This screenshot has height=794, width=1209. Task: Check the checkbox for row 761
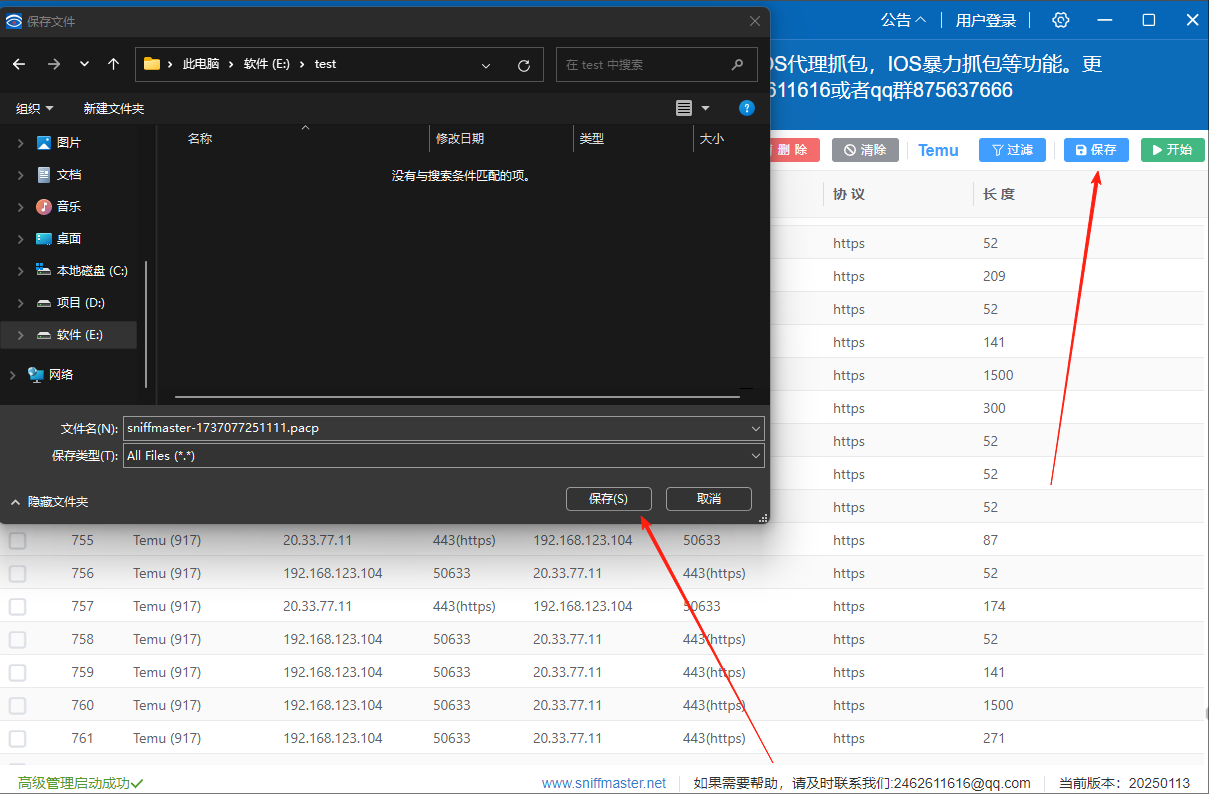point(18,739)
